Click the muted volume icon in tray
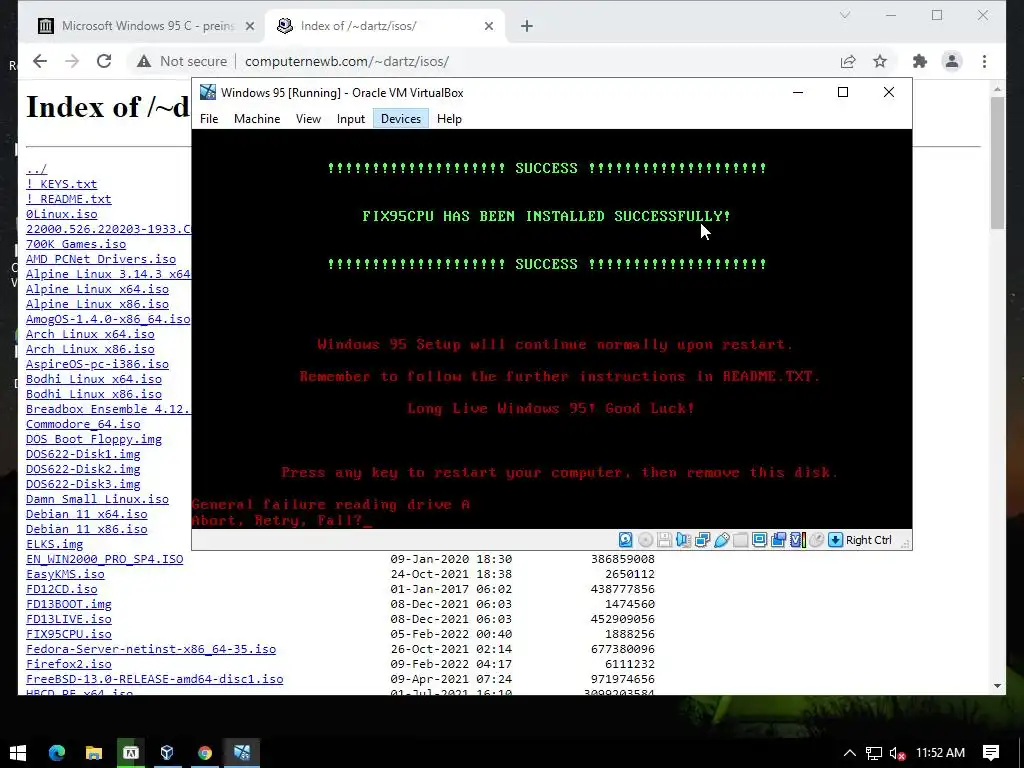This screenshot has width=1024, height=768. (897, 753)
